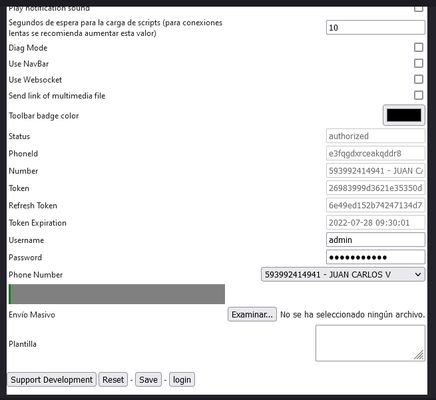Select the Token field value
The image size is (436, 400).
(x=375, y=188)
